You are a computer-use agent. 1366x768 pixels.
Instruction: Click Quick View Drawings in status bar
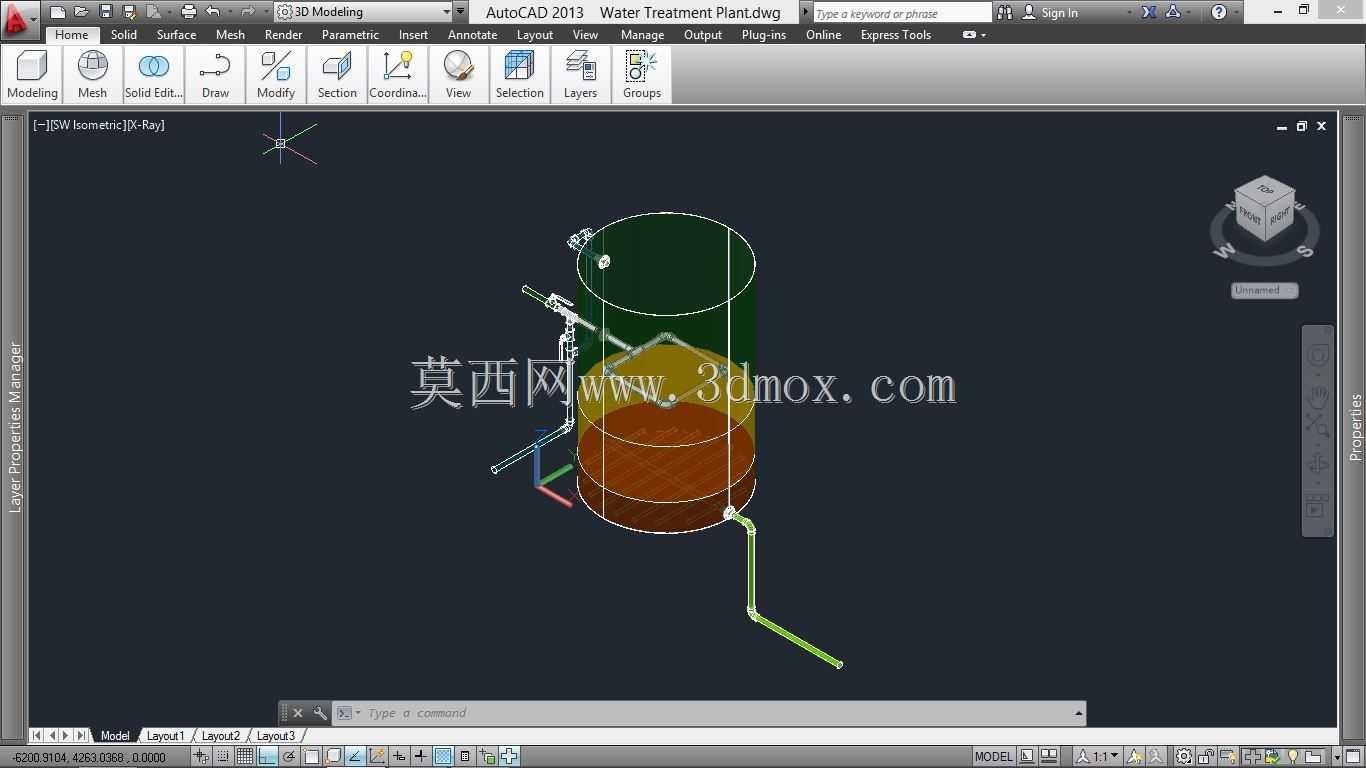click(x=1049, y=756)
